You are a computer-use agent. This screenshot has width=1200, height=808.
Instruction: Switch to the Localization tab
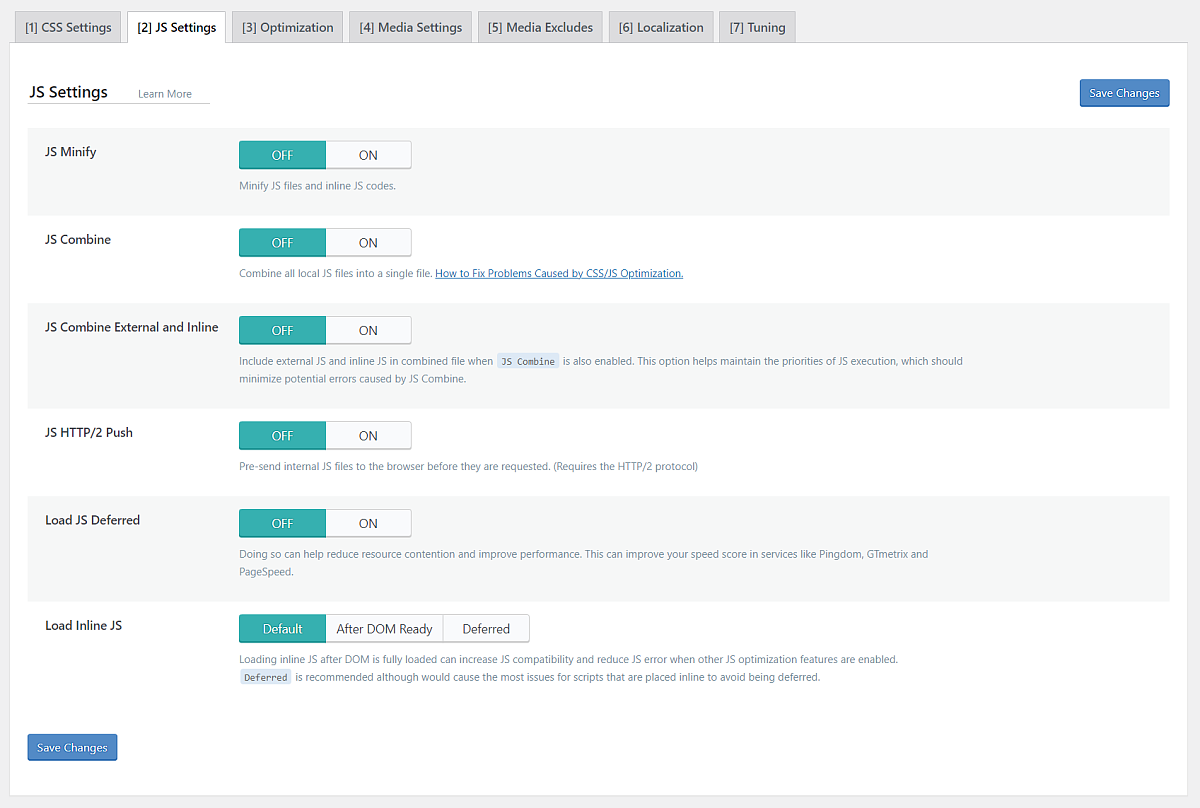[661, 27]
